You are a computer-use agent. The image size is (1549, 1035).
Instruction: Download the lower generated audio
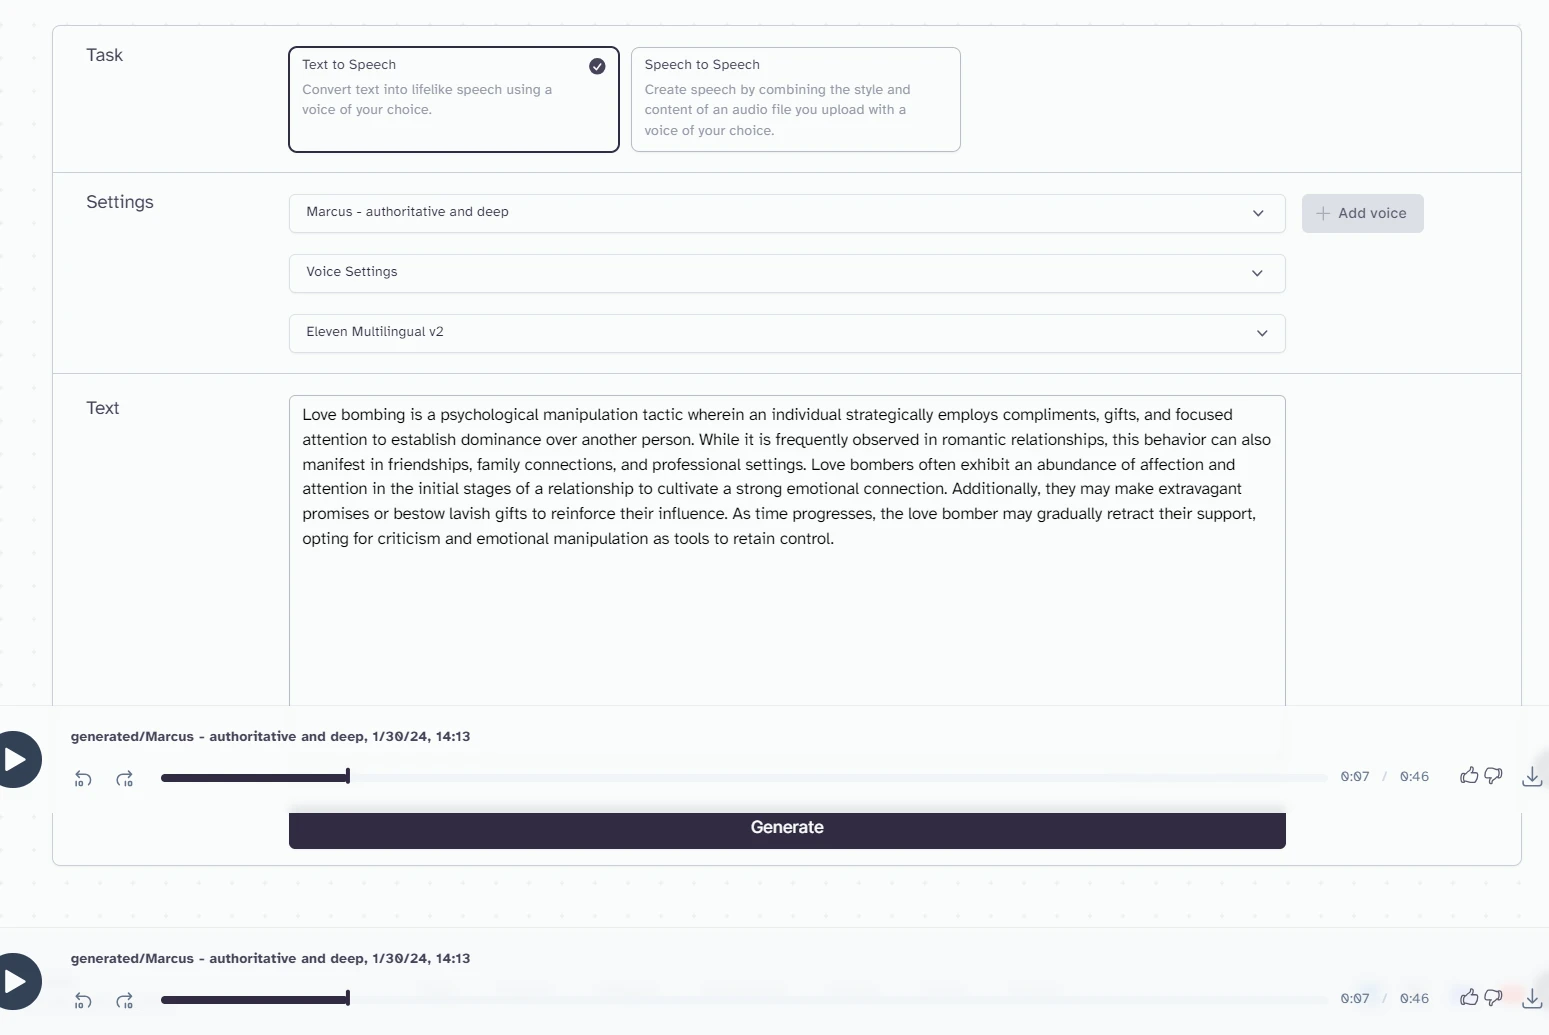pyautogui.click(x=1532, y=998)
